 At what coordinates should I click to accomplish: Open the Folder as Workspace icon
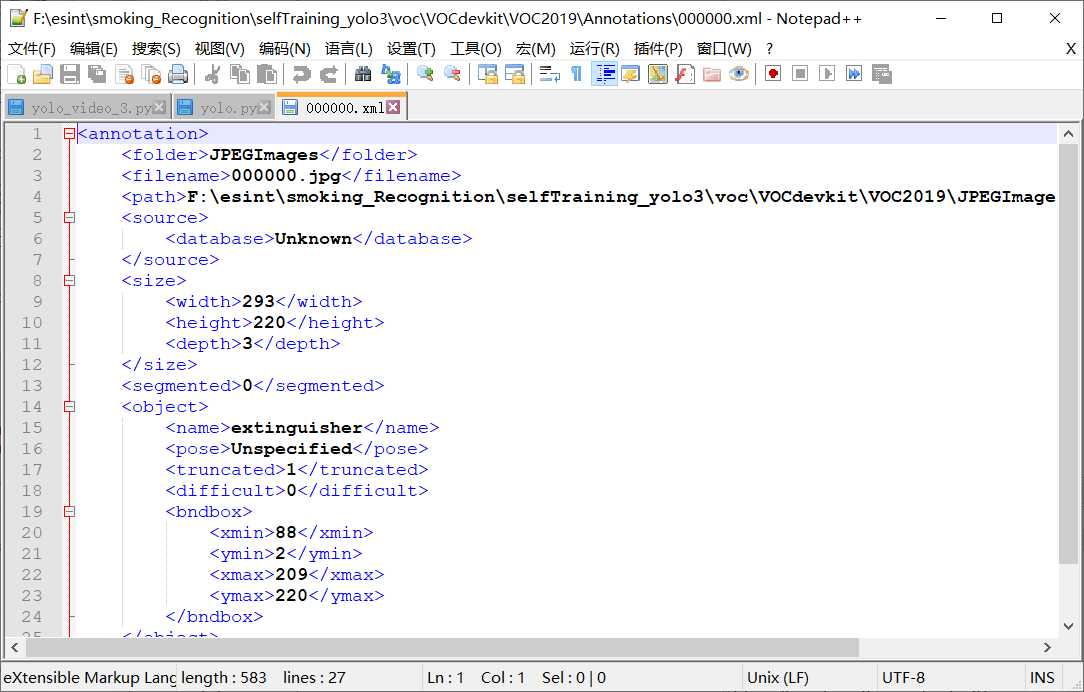pos(711,74)
